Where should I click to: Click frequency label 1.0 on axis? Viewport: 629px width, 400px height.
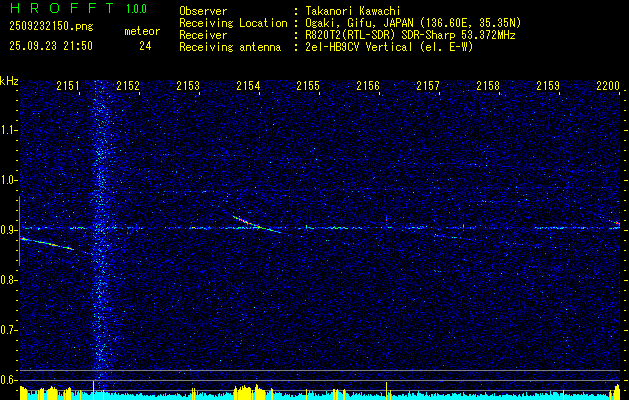[x=8, y=180]
